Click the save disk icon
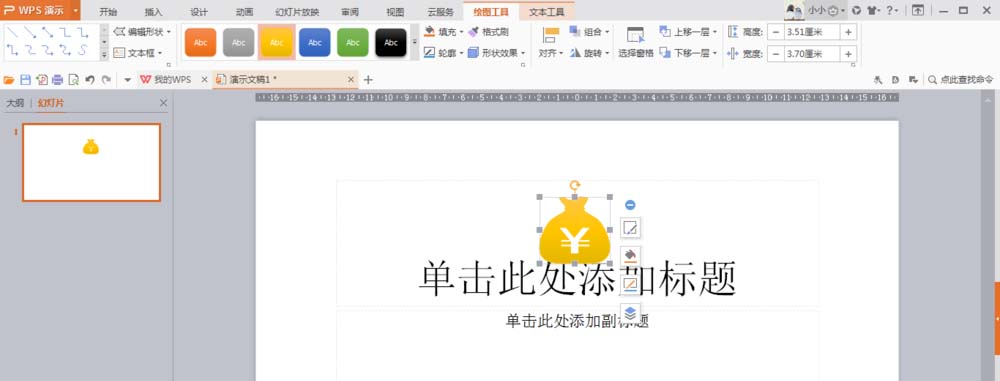 [x=26, y=80]
